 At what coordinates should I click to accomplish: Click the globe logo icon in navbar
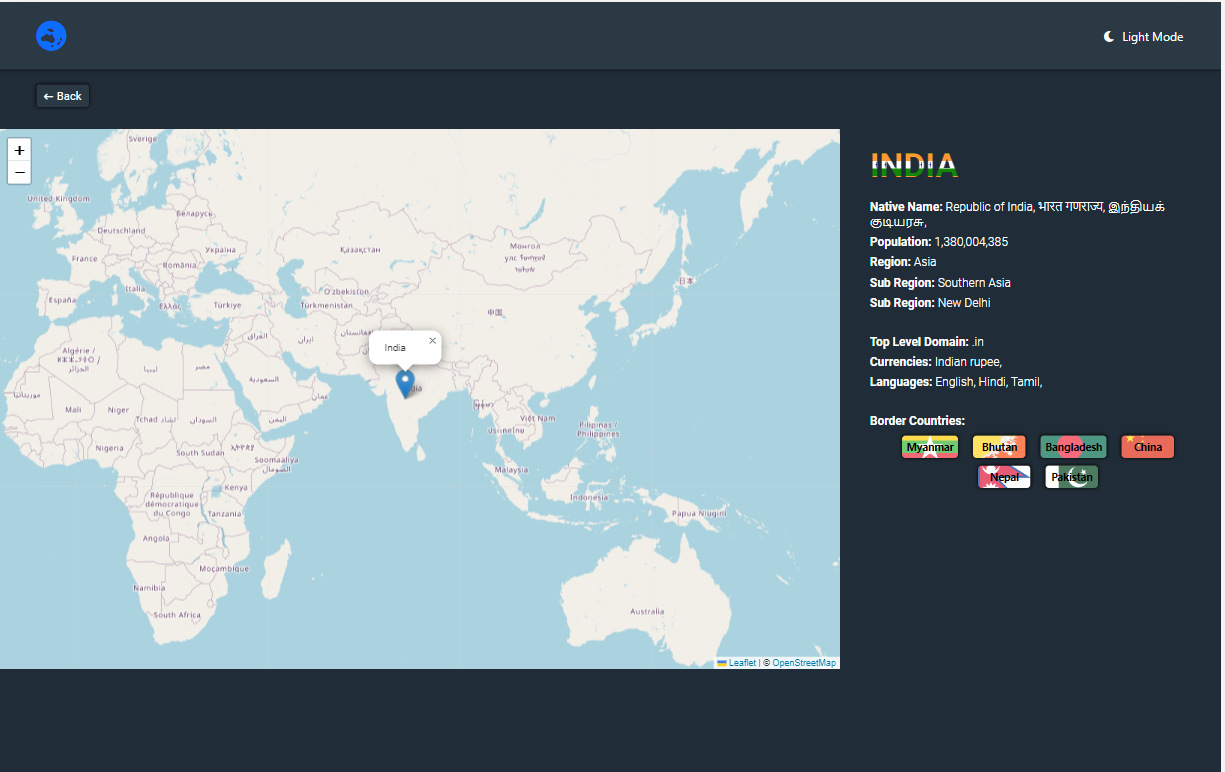pos(50,34)
